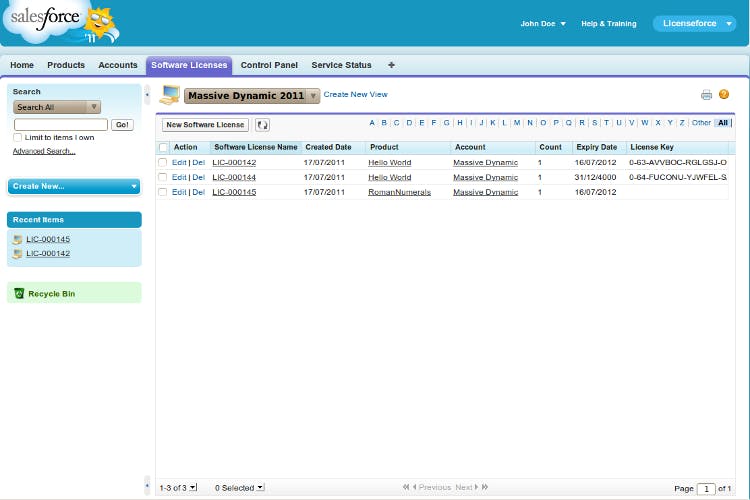Click the New Software License button
Screen dimensions: 750x500
205,125
